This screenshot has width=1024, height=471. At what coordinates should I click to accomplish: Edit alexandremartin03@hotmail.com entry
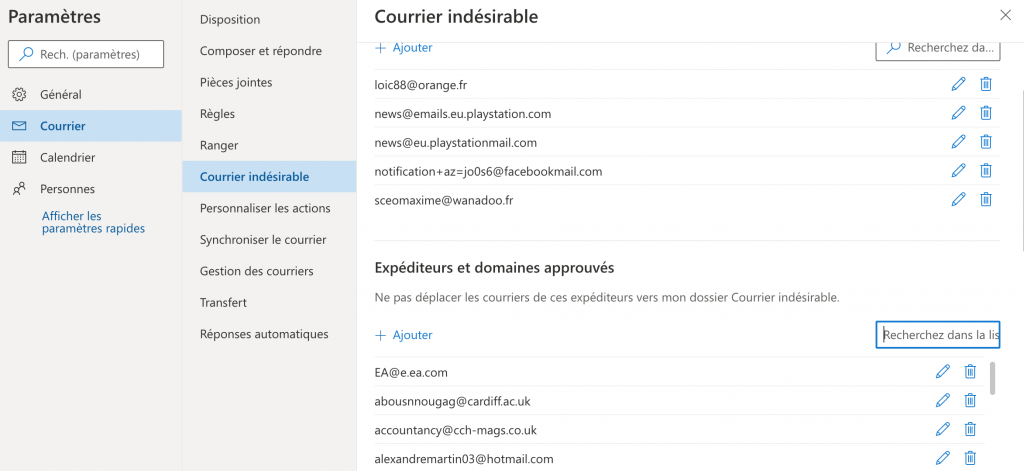click(942, 458)
